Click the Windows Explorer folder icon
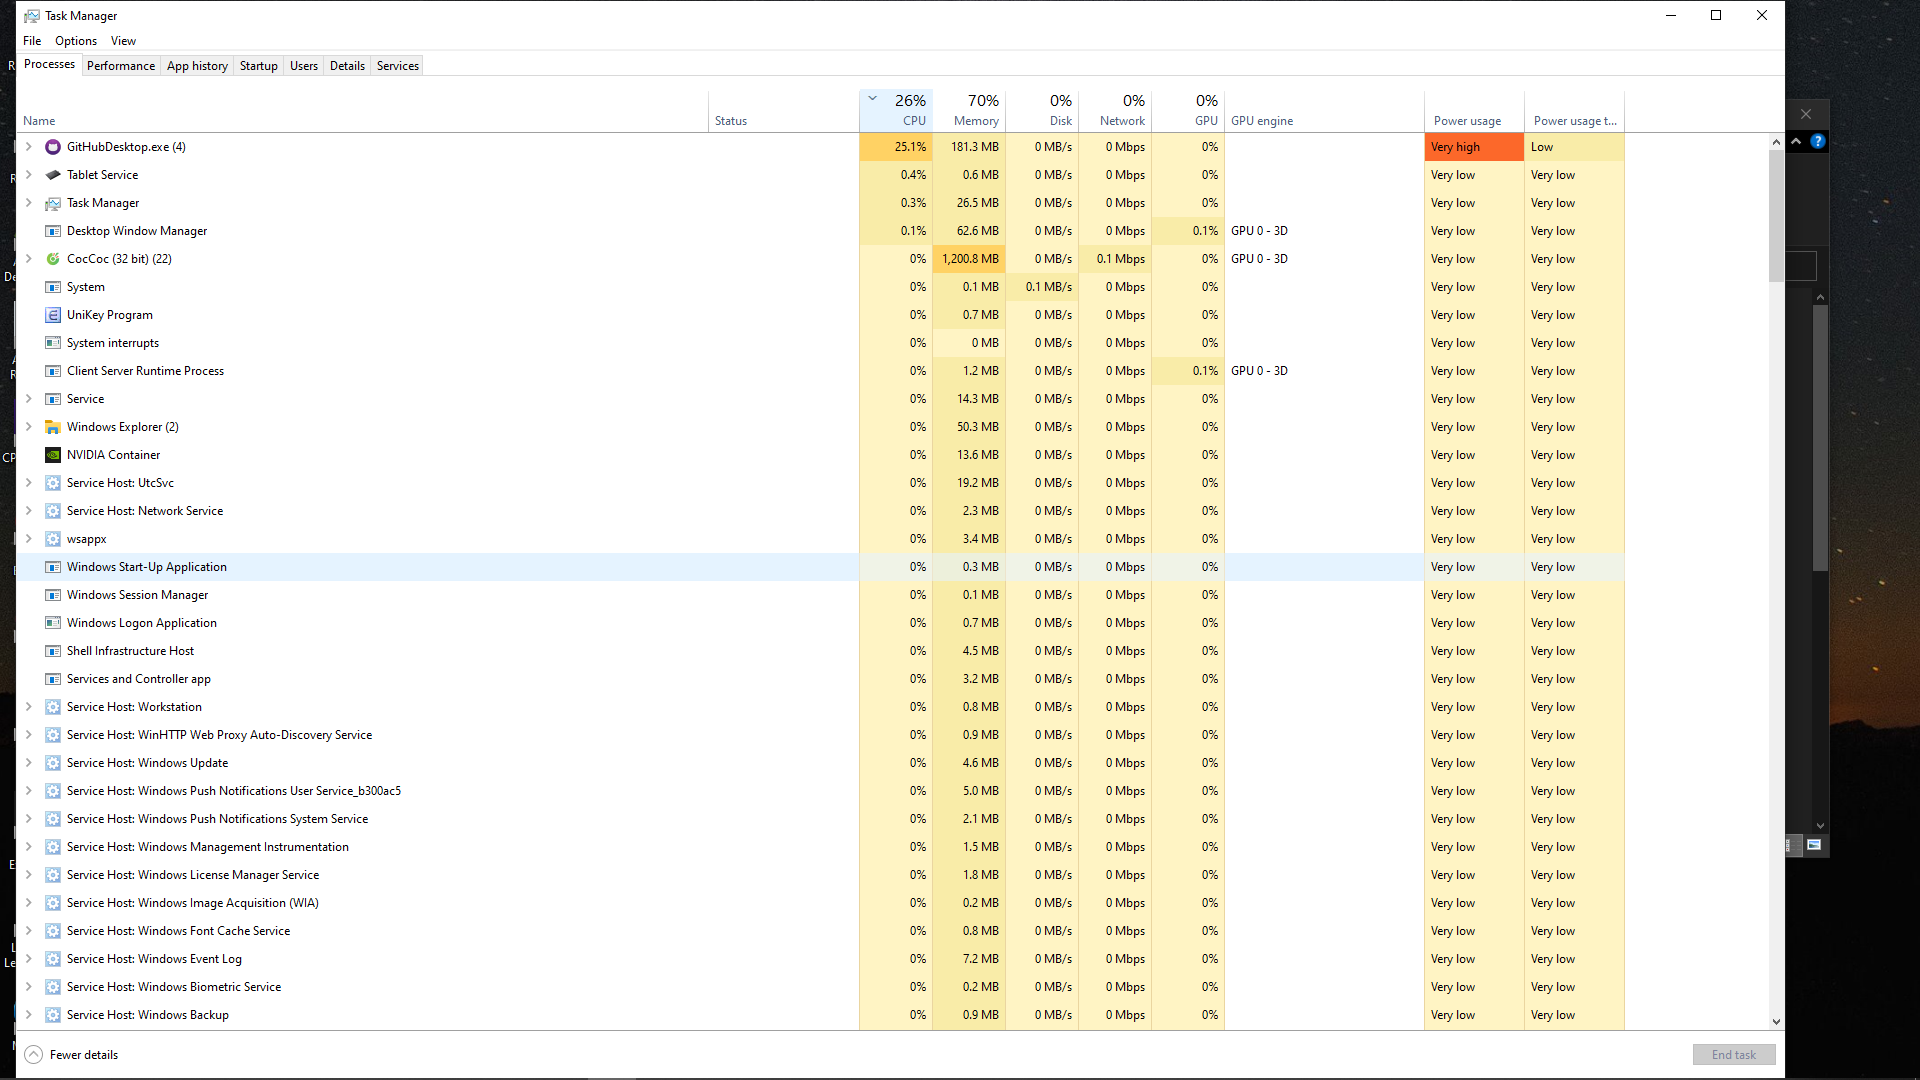 pyautogui.click(x=53, y=427)
